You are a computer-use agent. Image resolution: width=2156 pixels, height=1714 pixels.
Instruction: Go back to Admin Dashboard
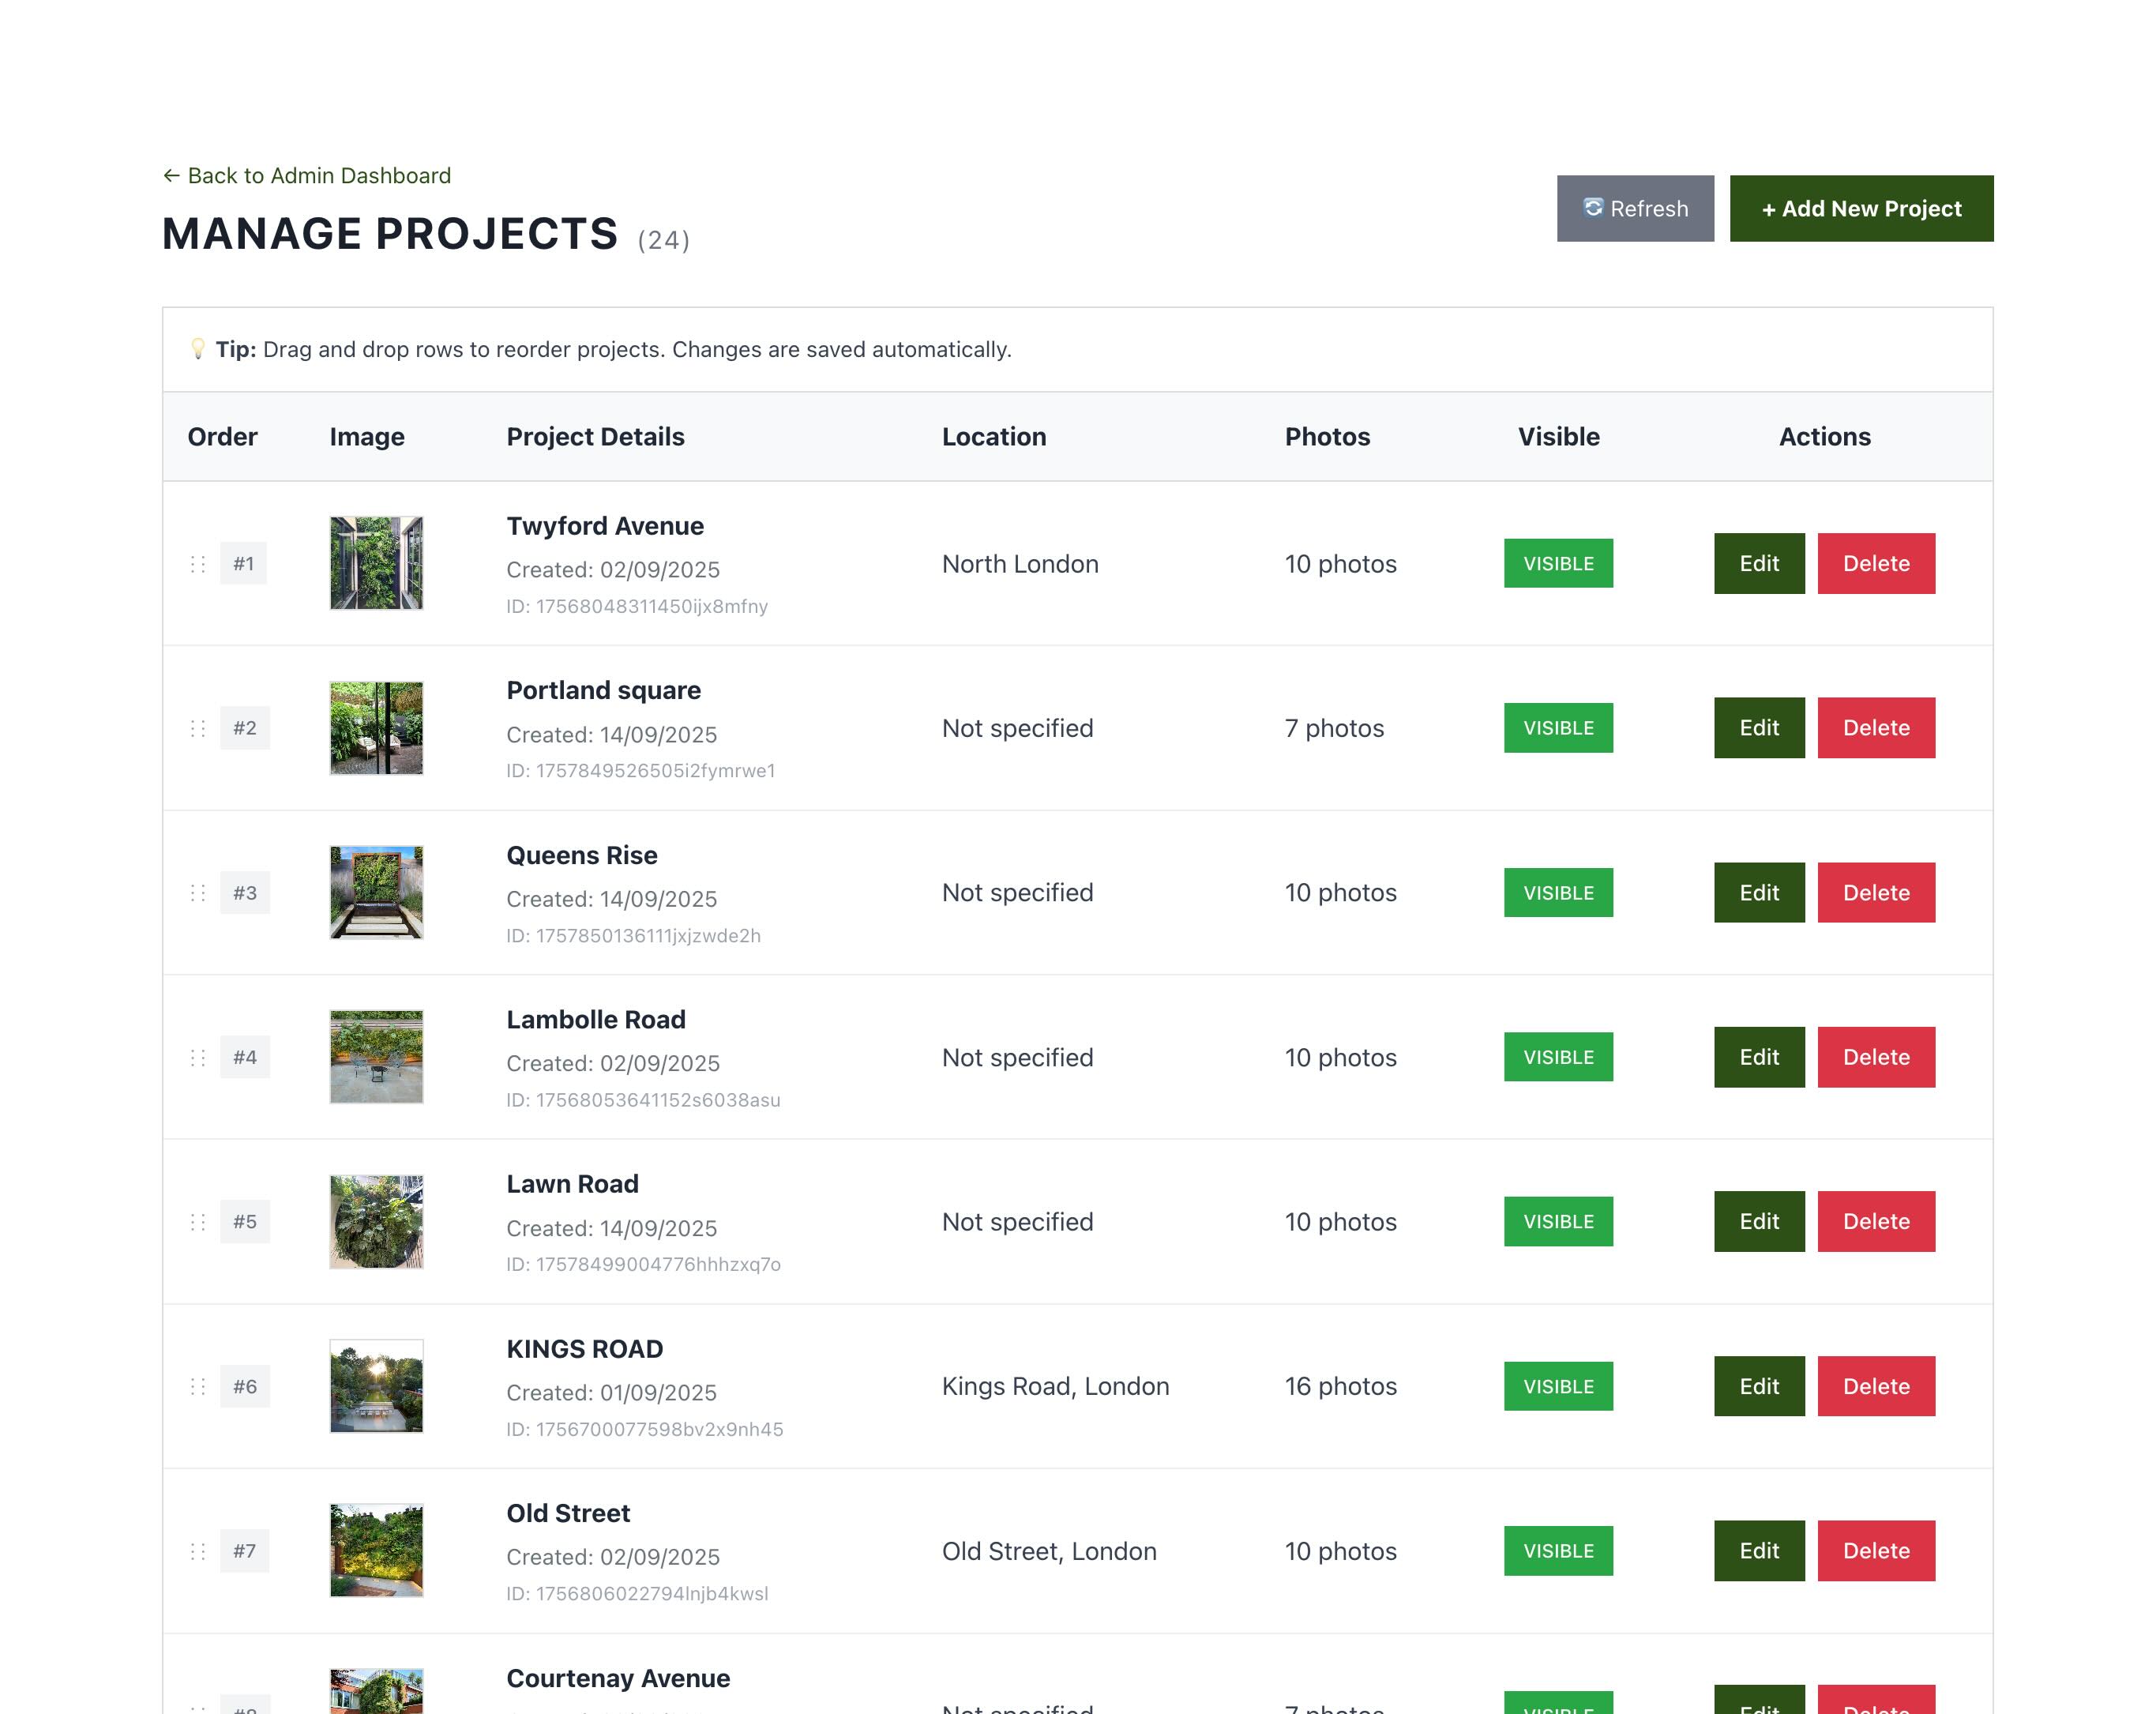(307, 176)
